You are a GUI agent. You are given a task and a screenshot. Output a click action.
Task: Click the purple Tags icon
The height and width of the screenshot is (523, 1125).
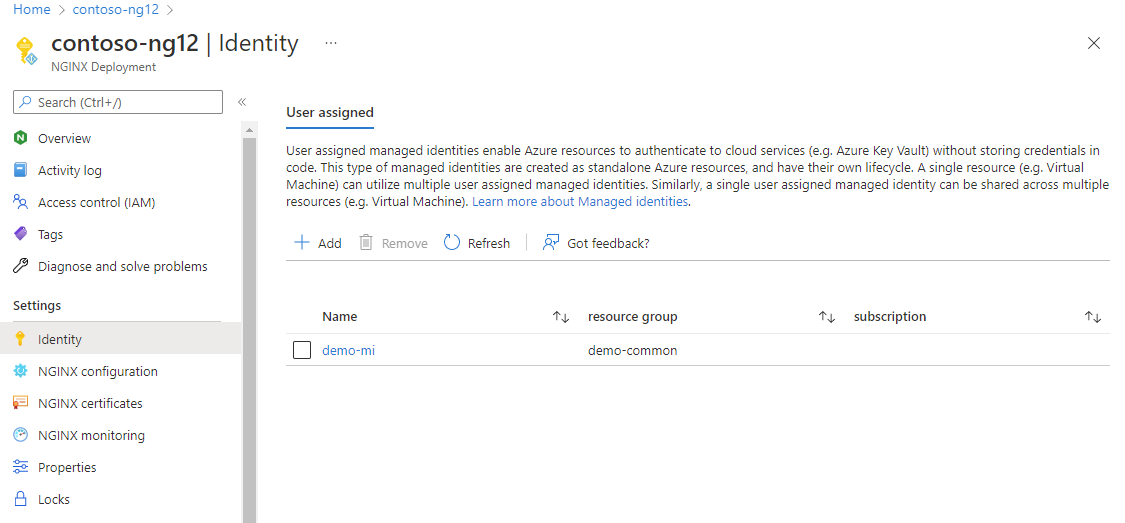tap(21, 234)
